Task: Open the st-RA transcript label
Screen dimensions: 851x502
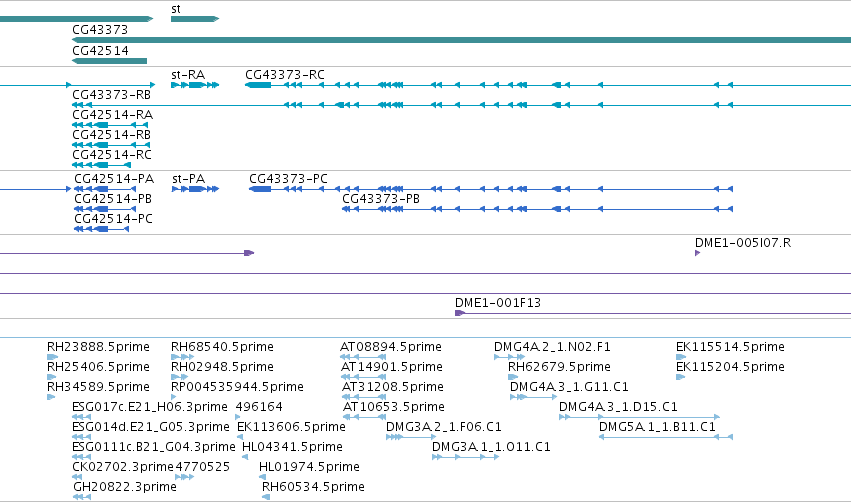Action: pos(188,75)
